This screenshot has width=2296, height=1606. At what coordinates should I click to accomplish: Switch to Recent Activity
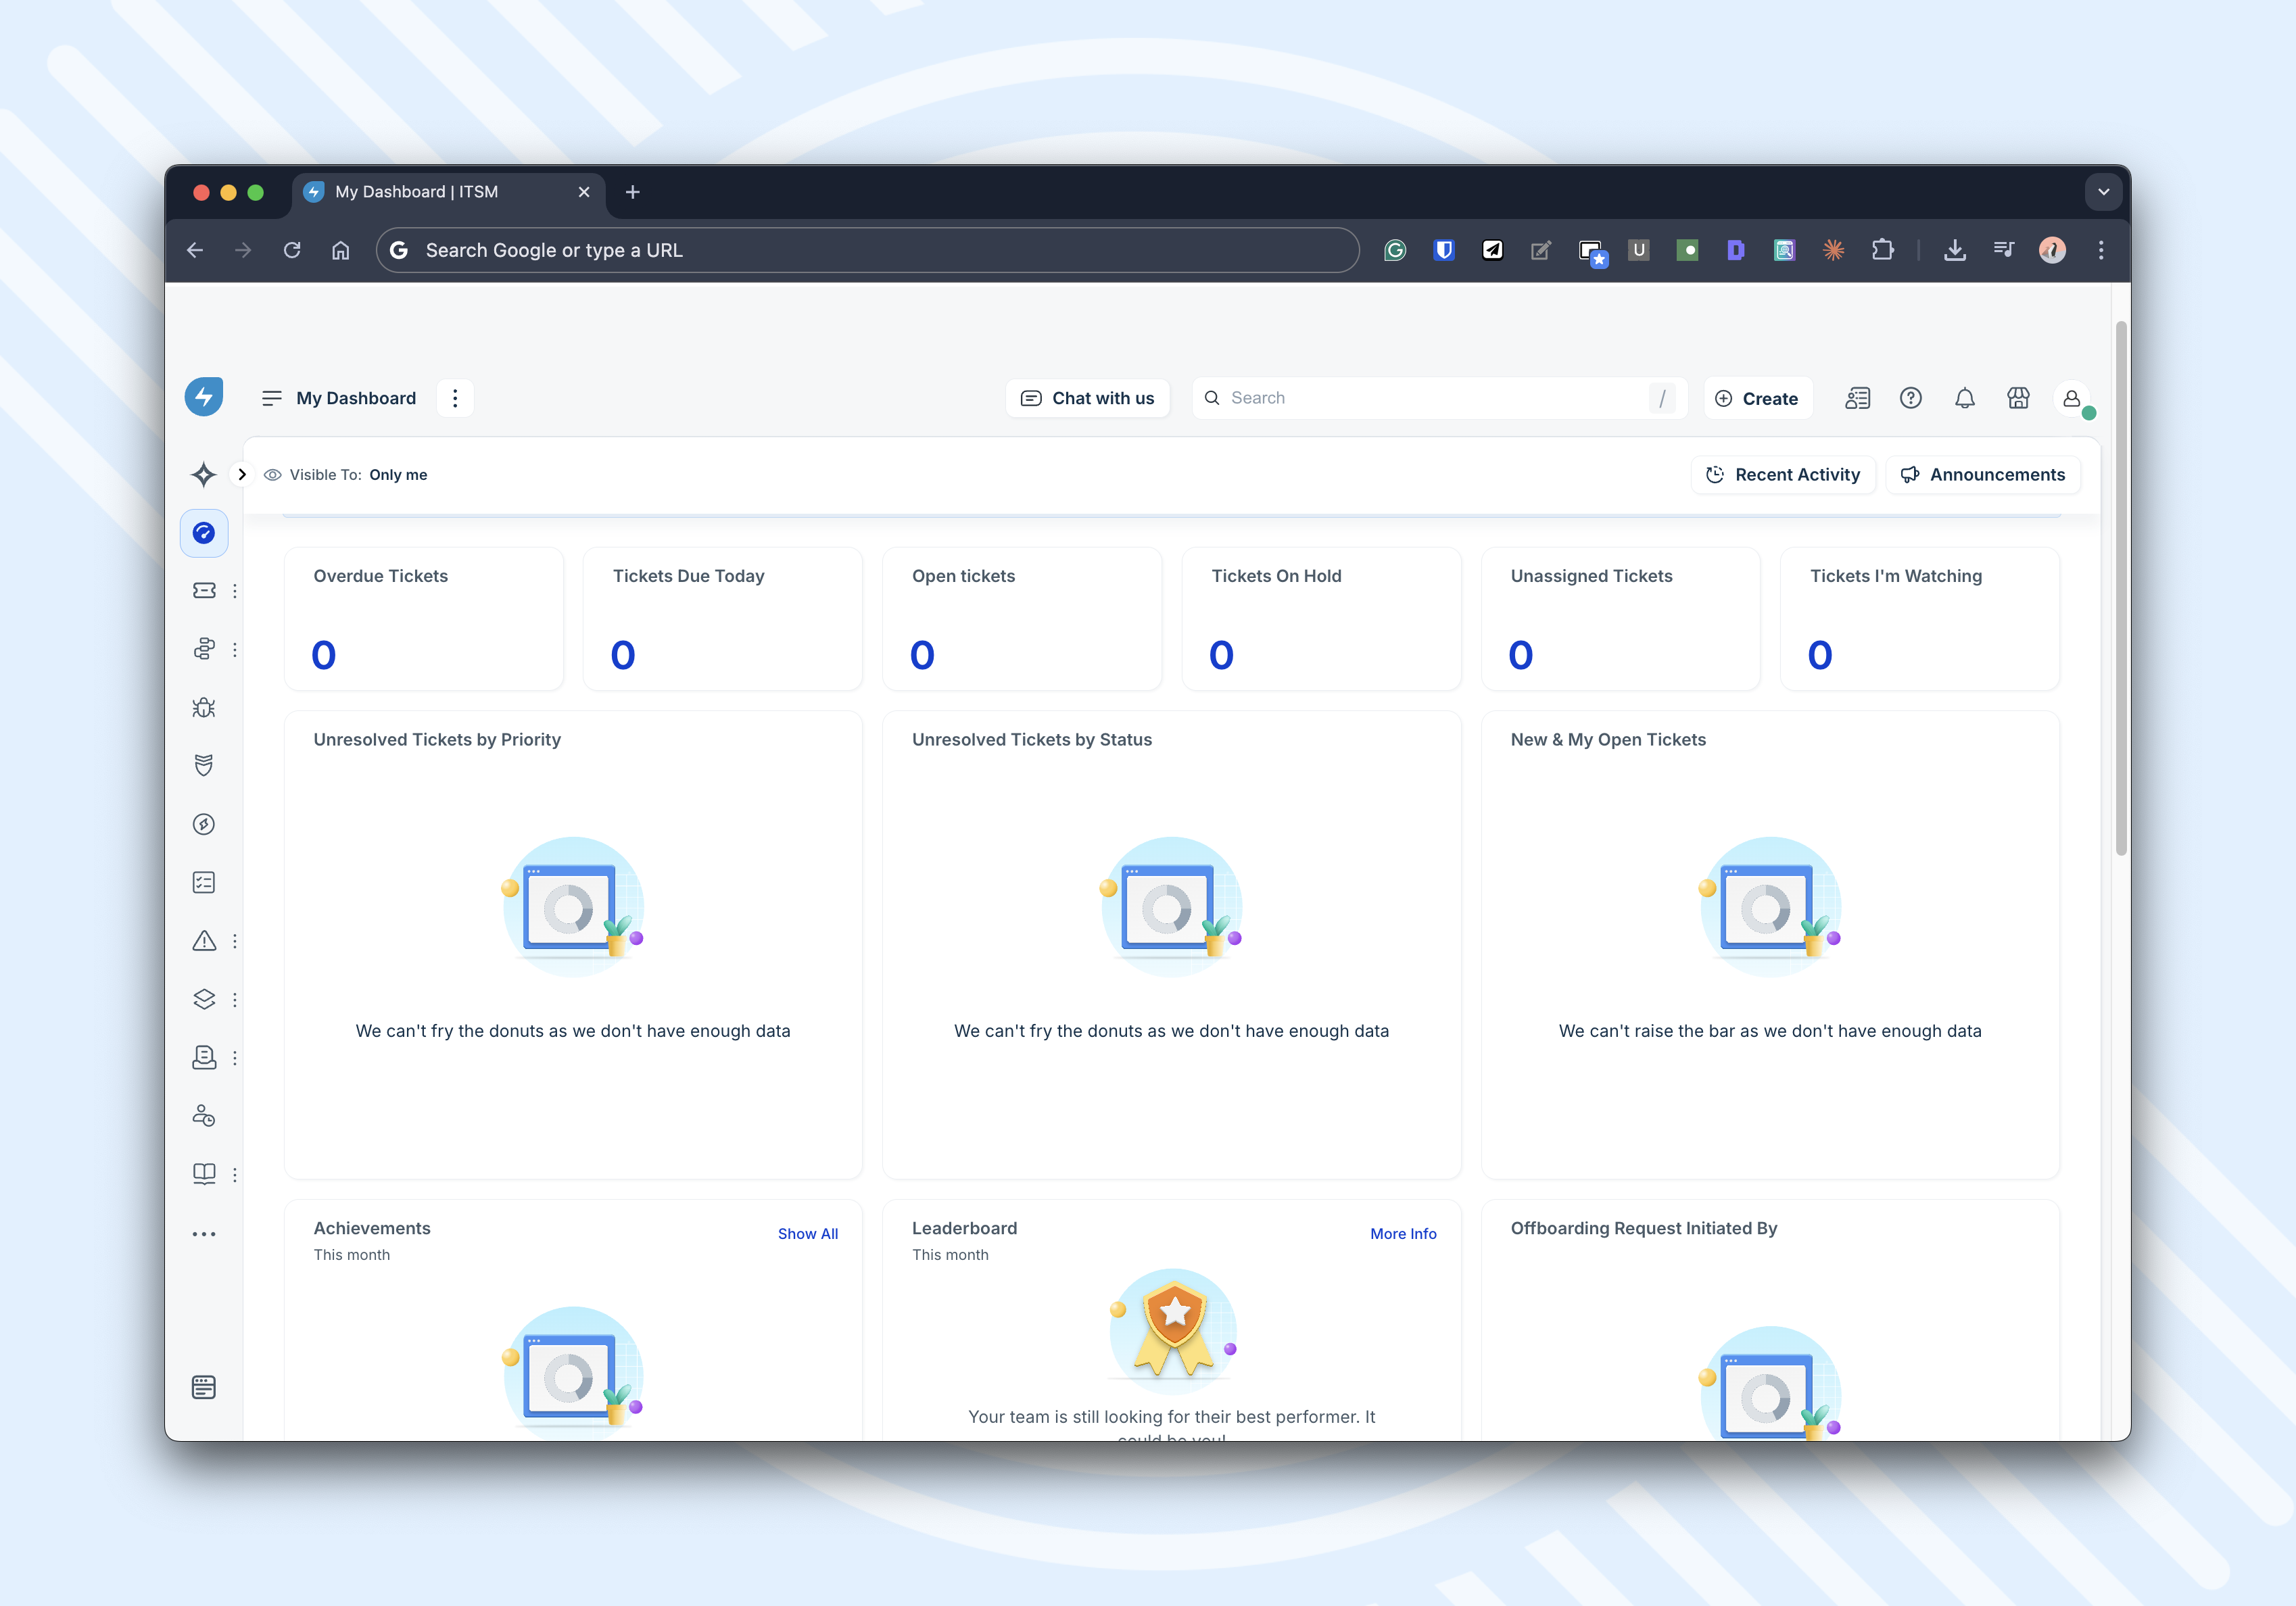pos(1782,474)
